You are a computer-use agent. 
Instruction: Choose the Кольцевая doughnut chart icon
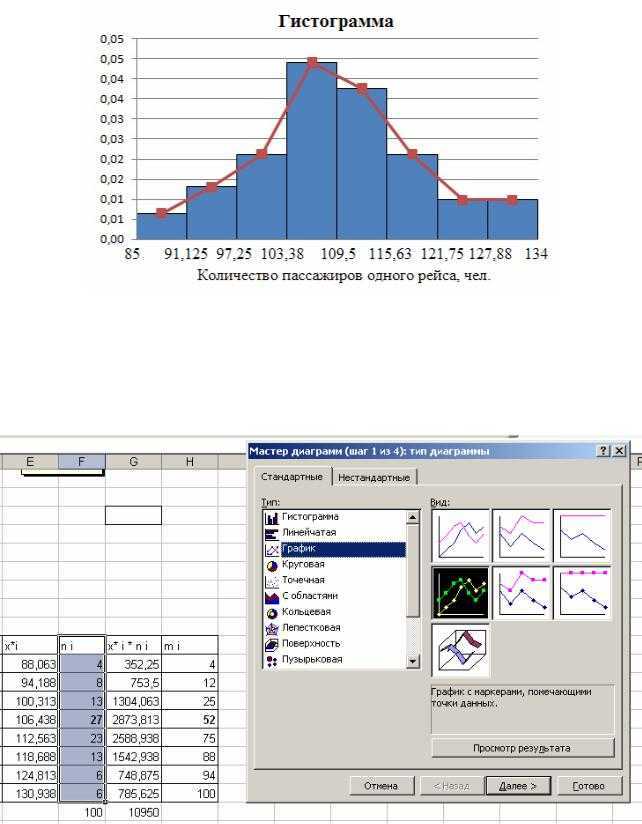coord(272,613)
